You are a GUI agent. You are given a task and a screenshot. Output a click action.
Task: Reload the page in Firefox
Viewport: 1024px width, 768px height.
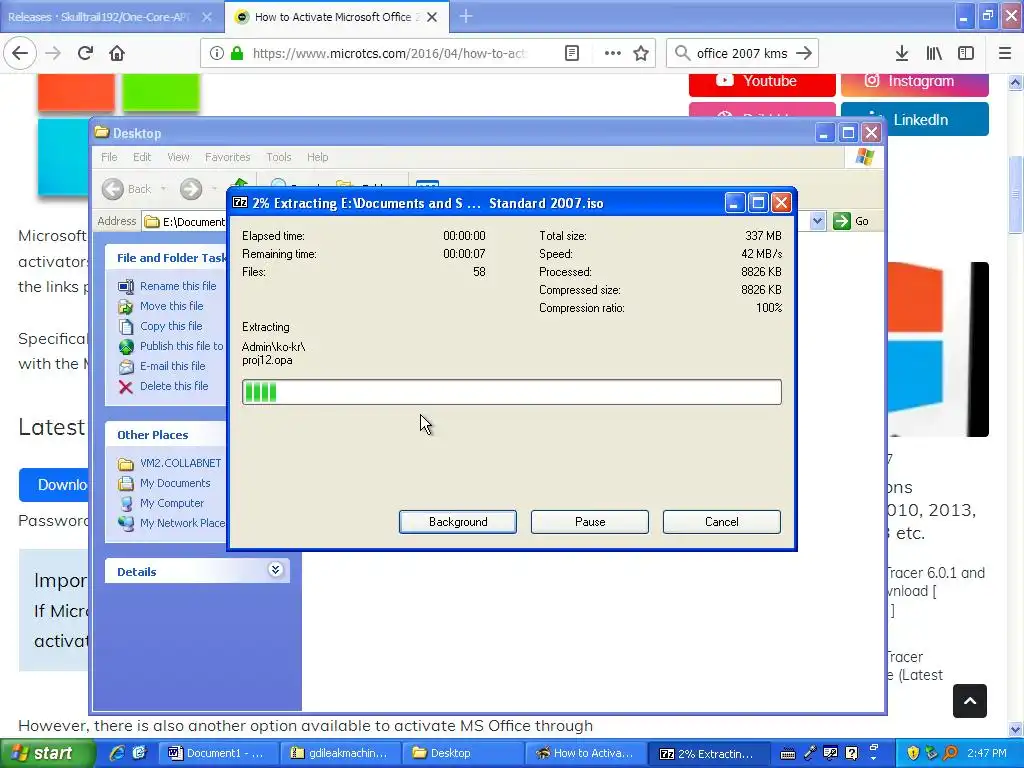[x=85, y=53]
